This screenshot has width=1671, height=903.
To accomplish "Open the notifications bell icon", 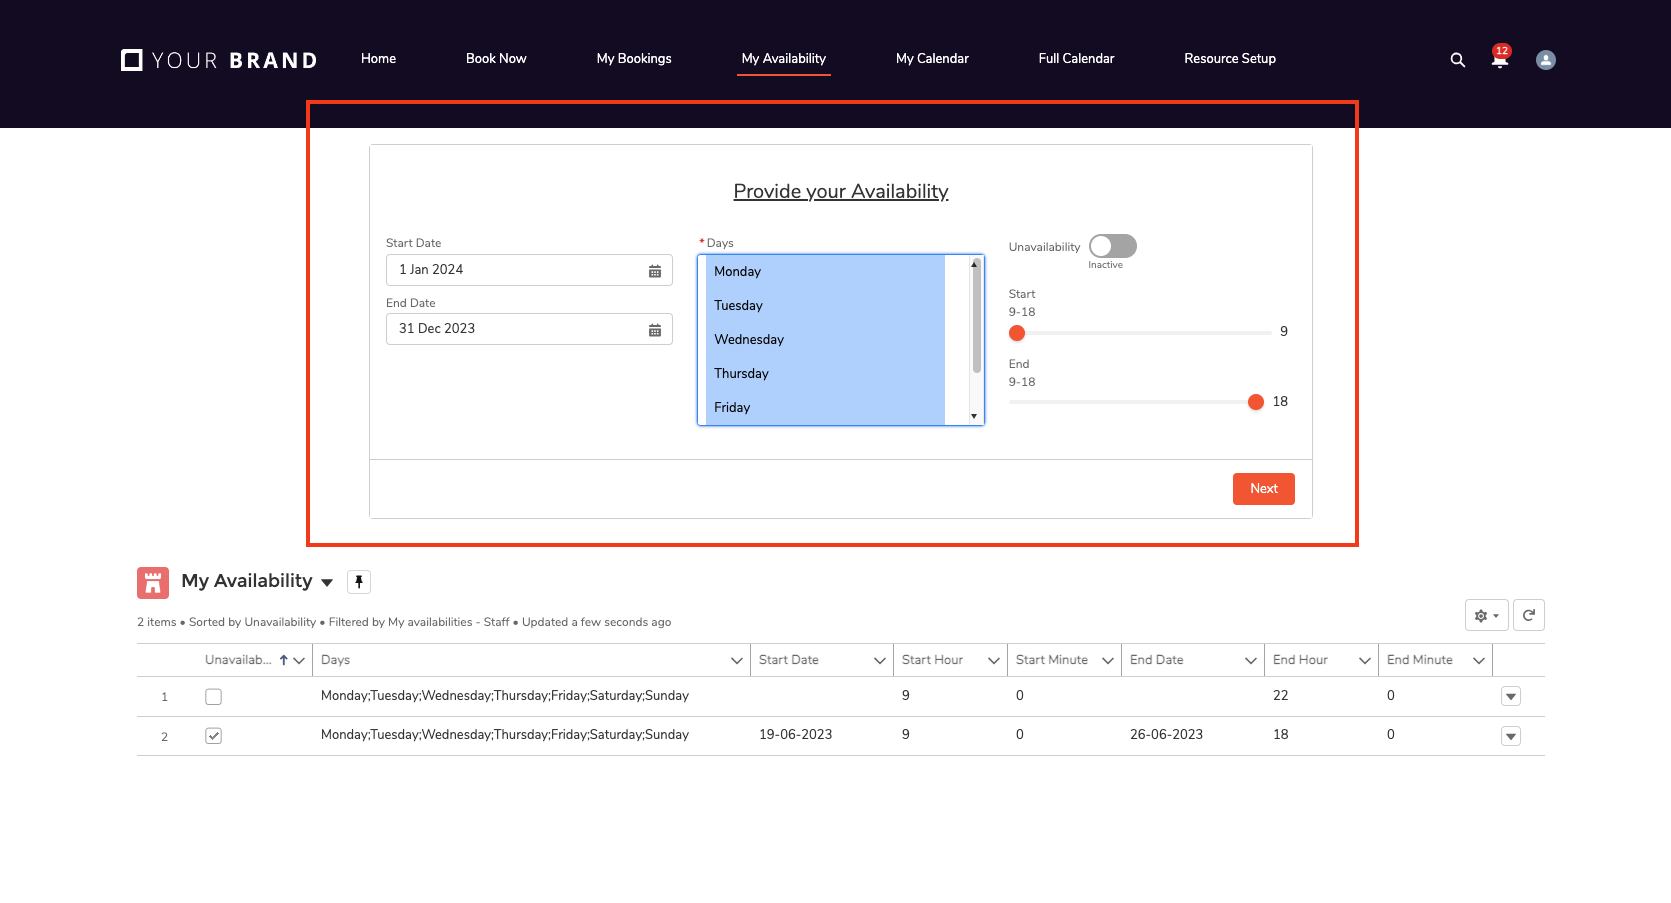I will point(1499,60).
